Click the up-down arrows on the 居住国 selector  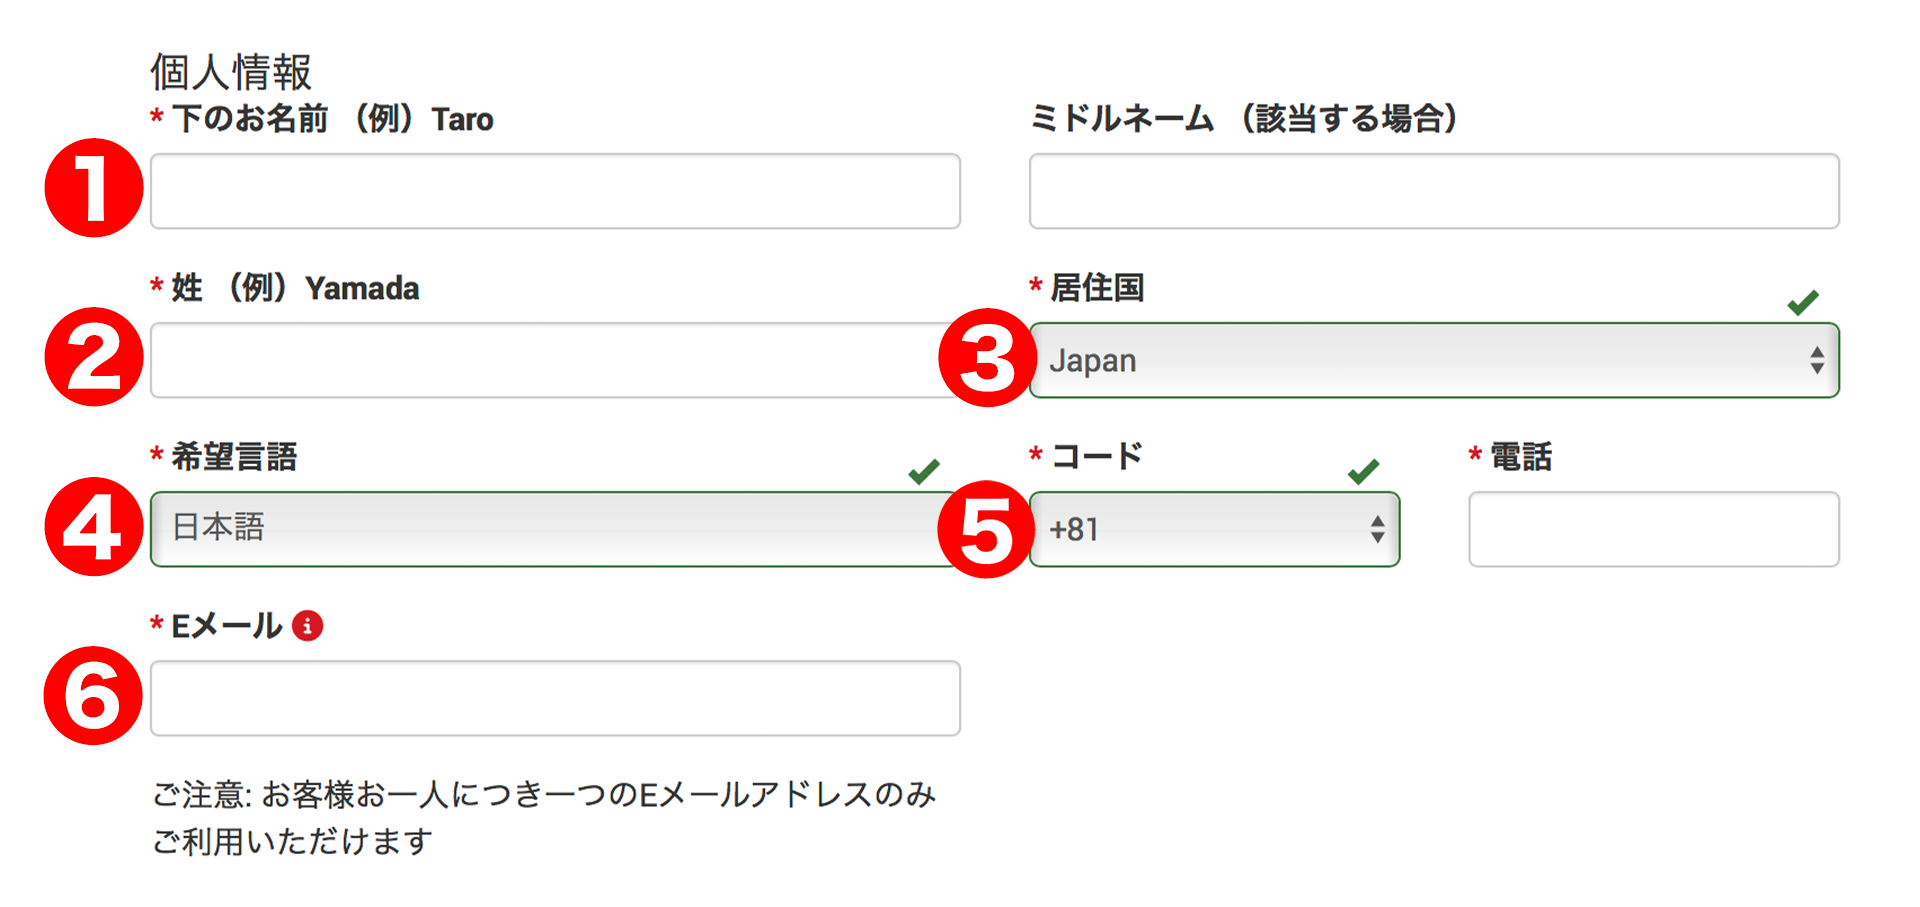point(1816,360)
